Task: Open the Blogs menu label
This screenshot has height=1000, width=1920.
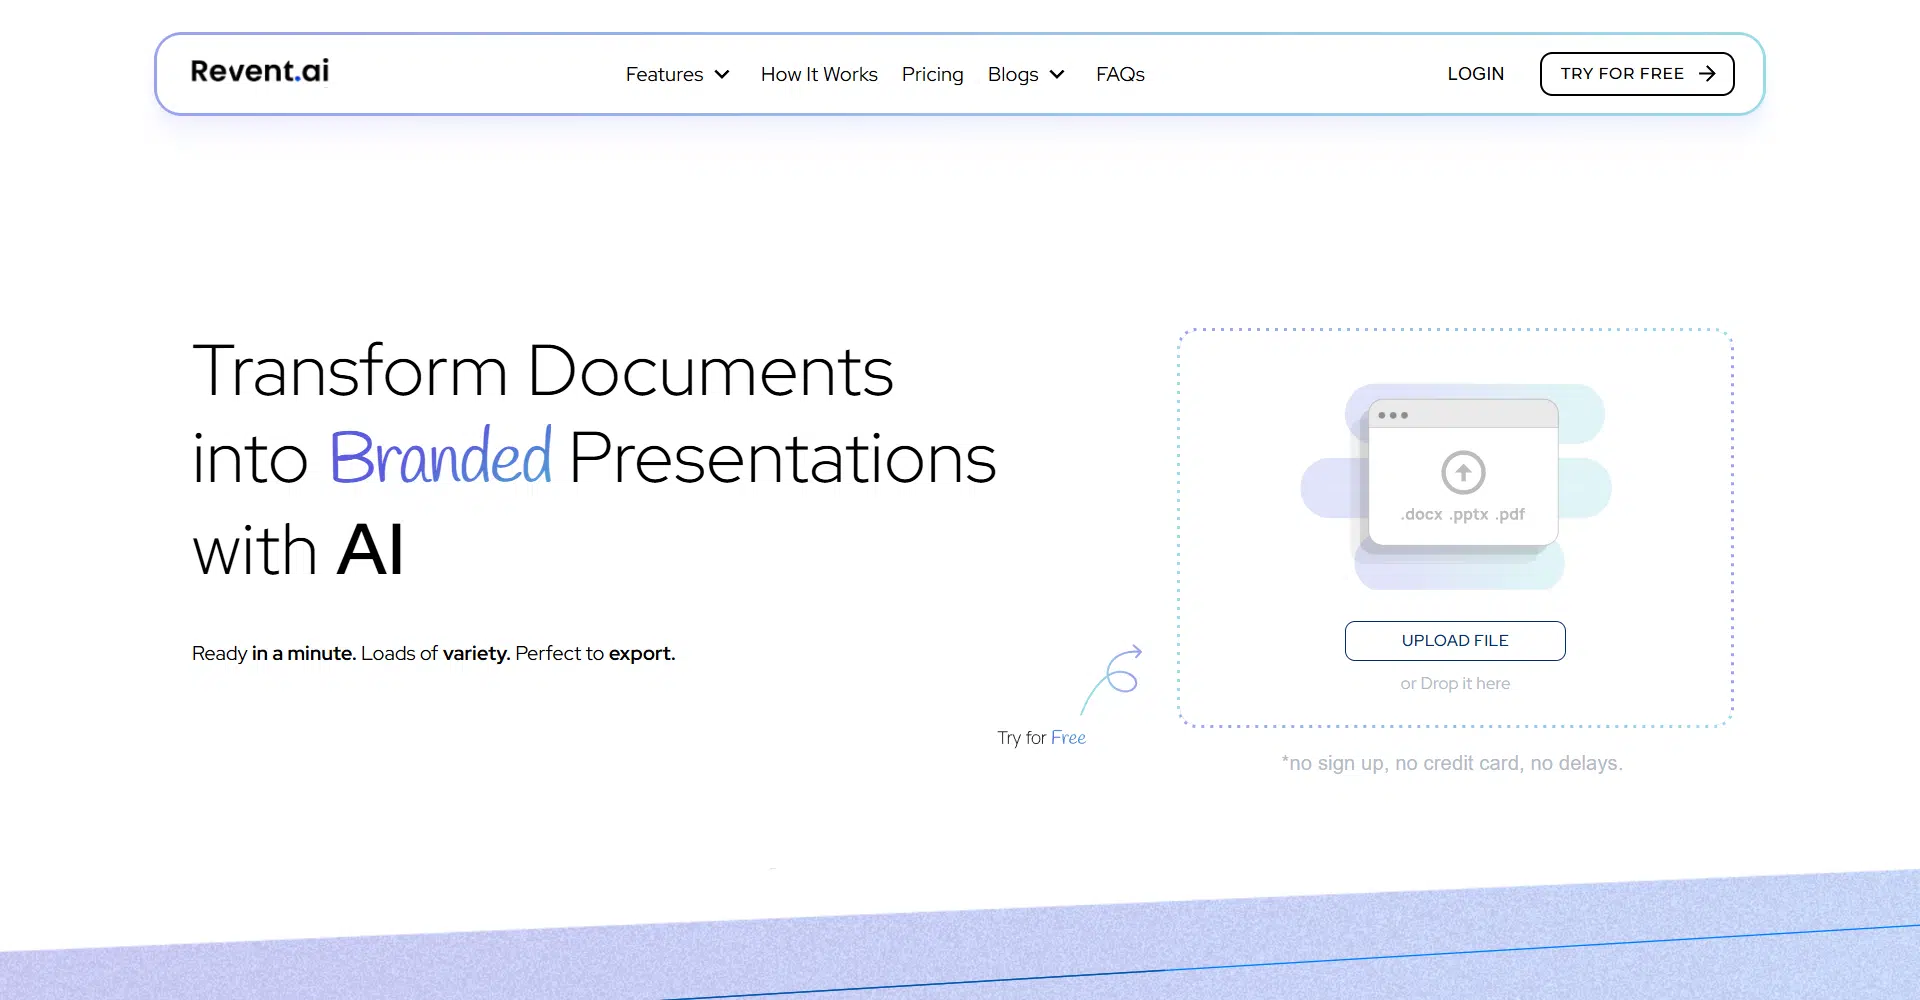Action: click(x=1012, y=75)
